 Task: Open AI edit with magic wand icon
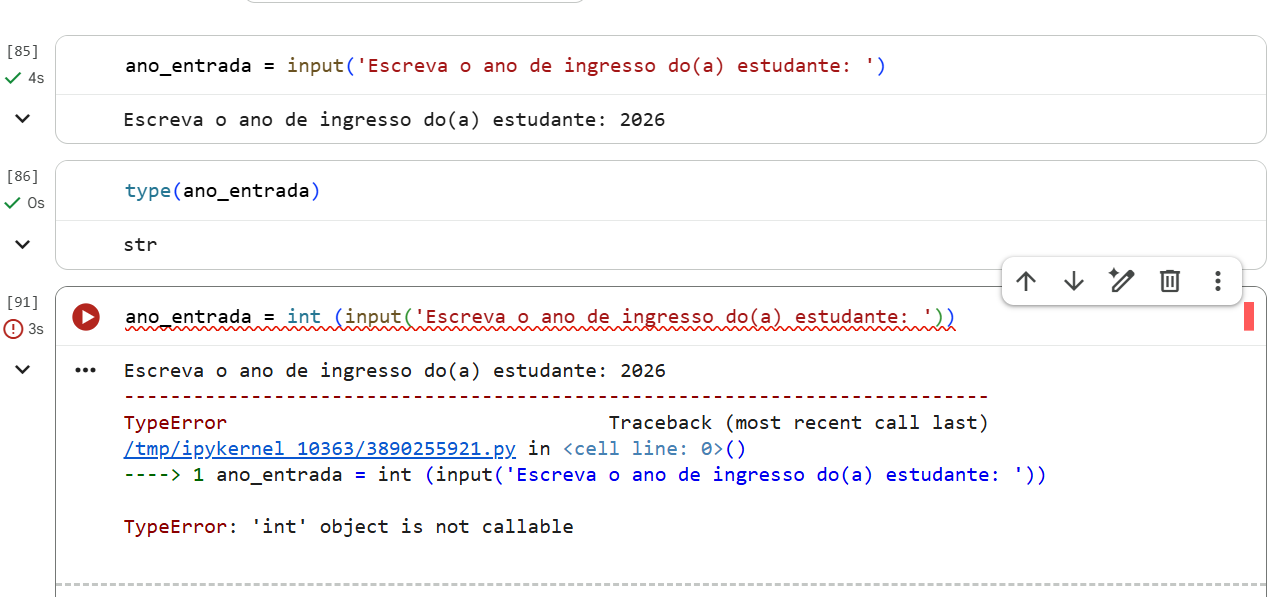[1122, 281]
